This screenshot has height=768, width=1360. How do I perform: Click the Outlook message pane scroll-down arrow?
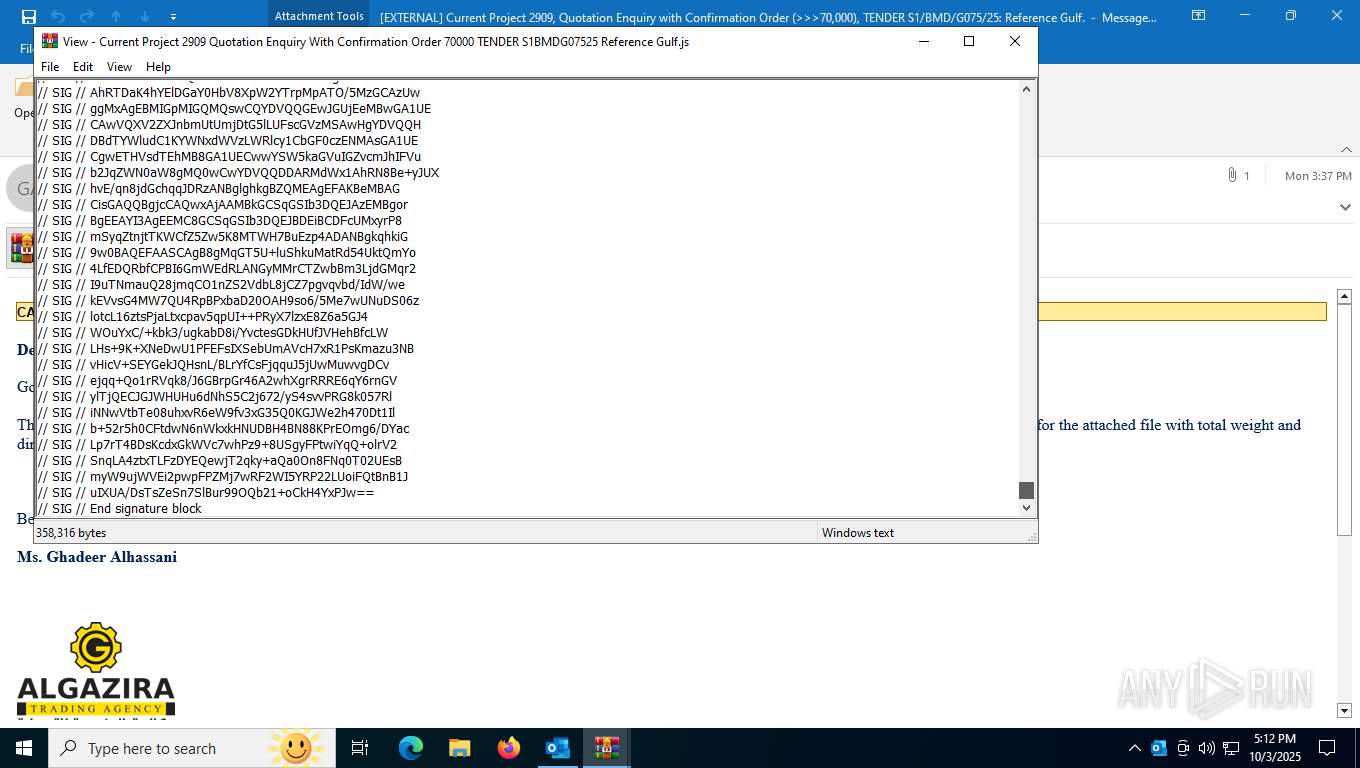[1345, 710]
